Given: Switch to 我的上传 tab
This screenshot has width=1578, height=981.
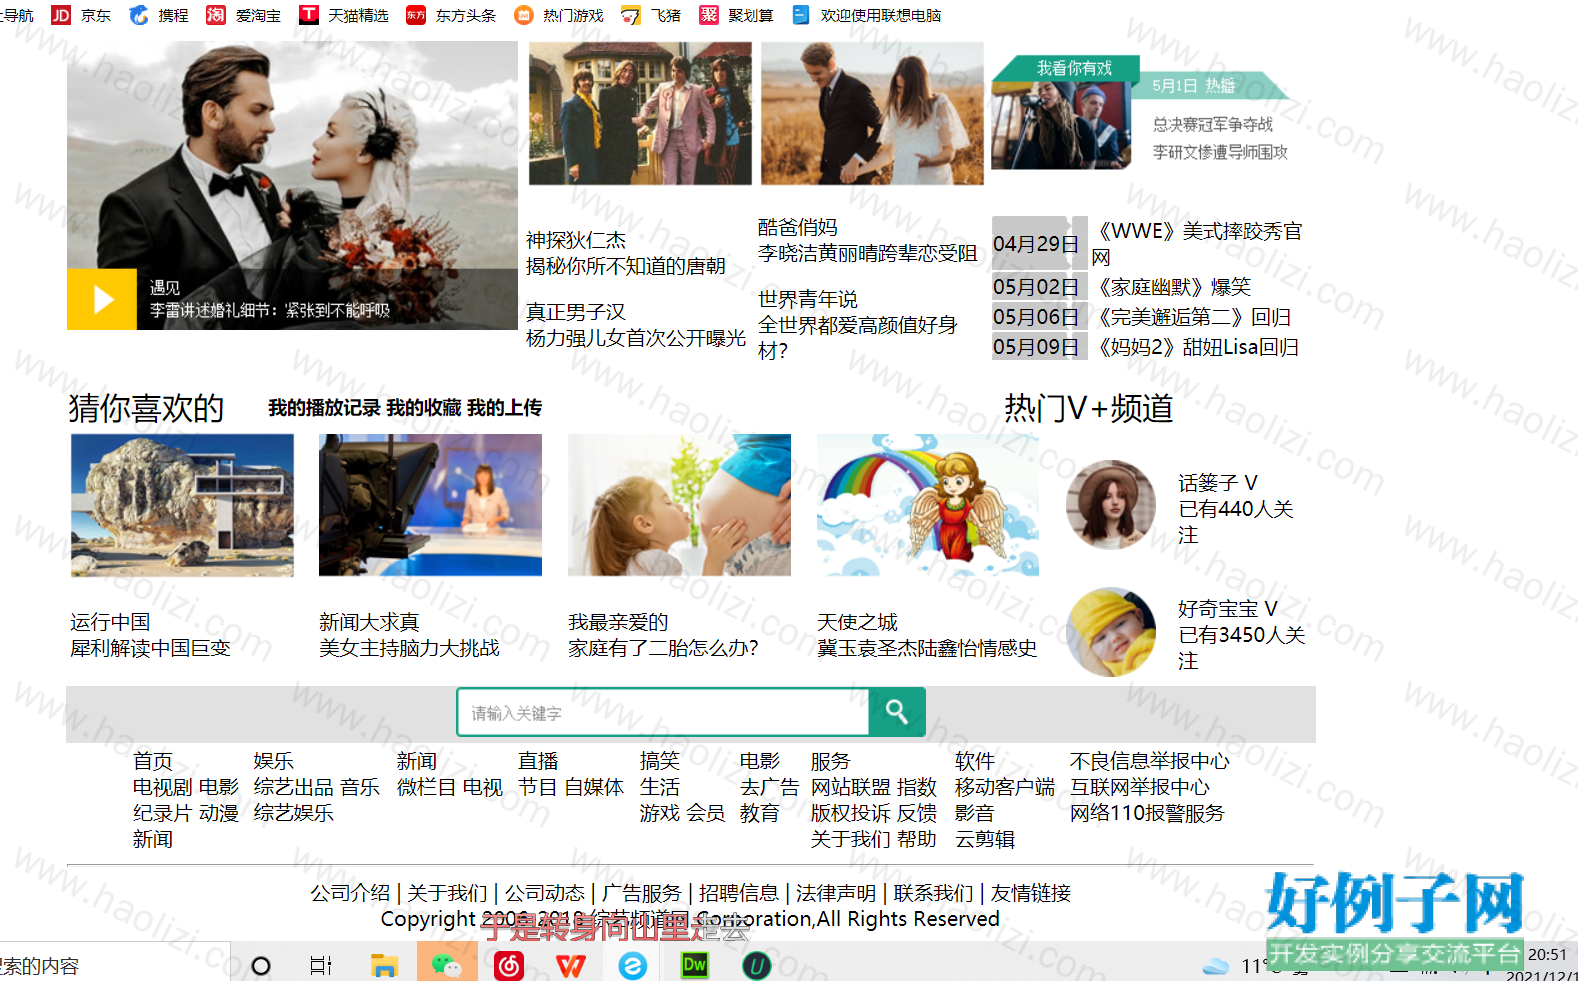Looking at the screenshot, I should click(504, 408).
